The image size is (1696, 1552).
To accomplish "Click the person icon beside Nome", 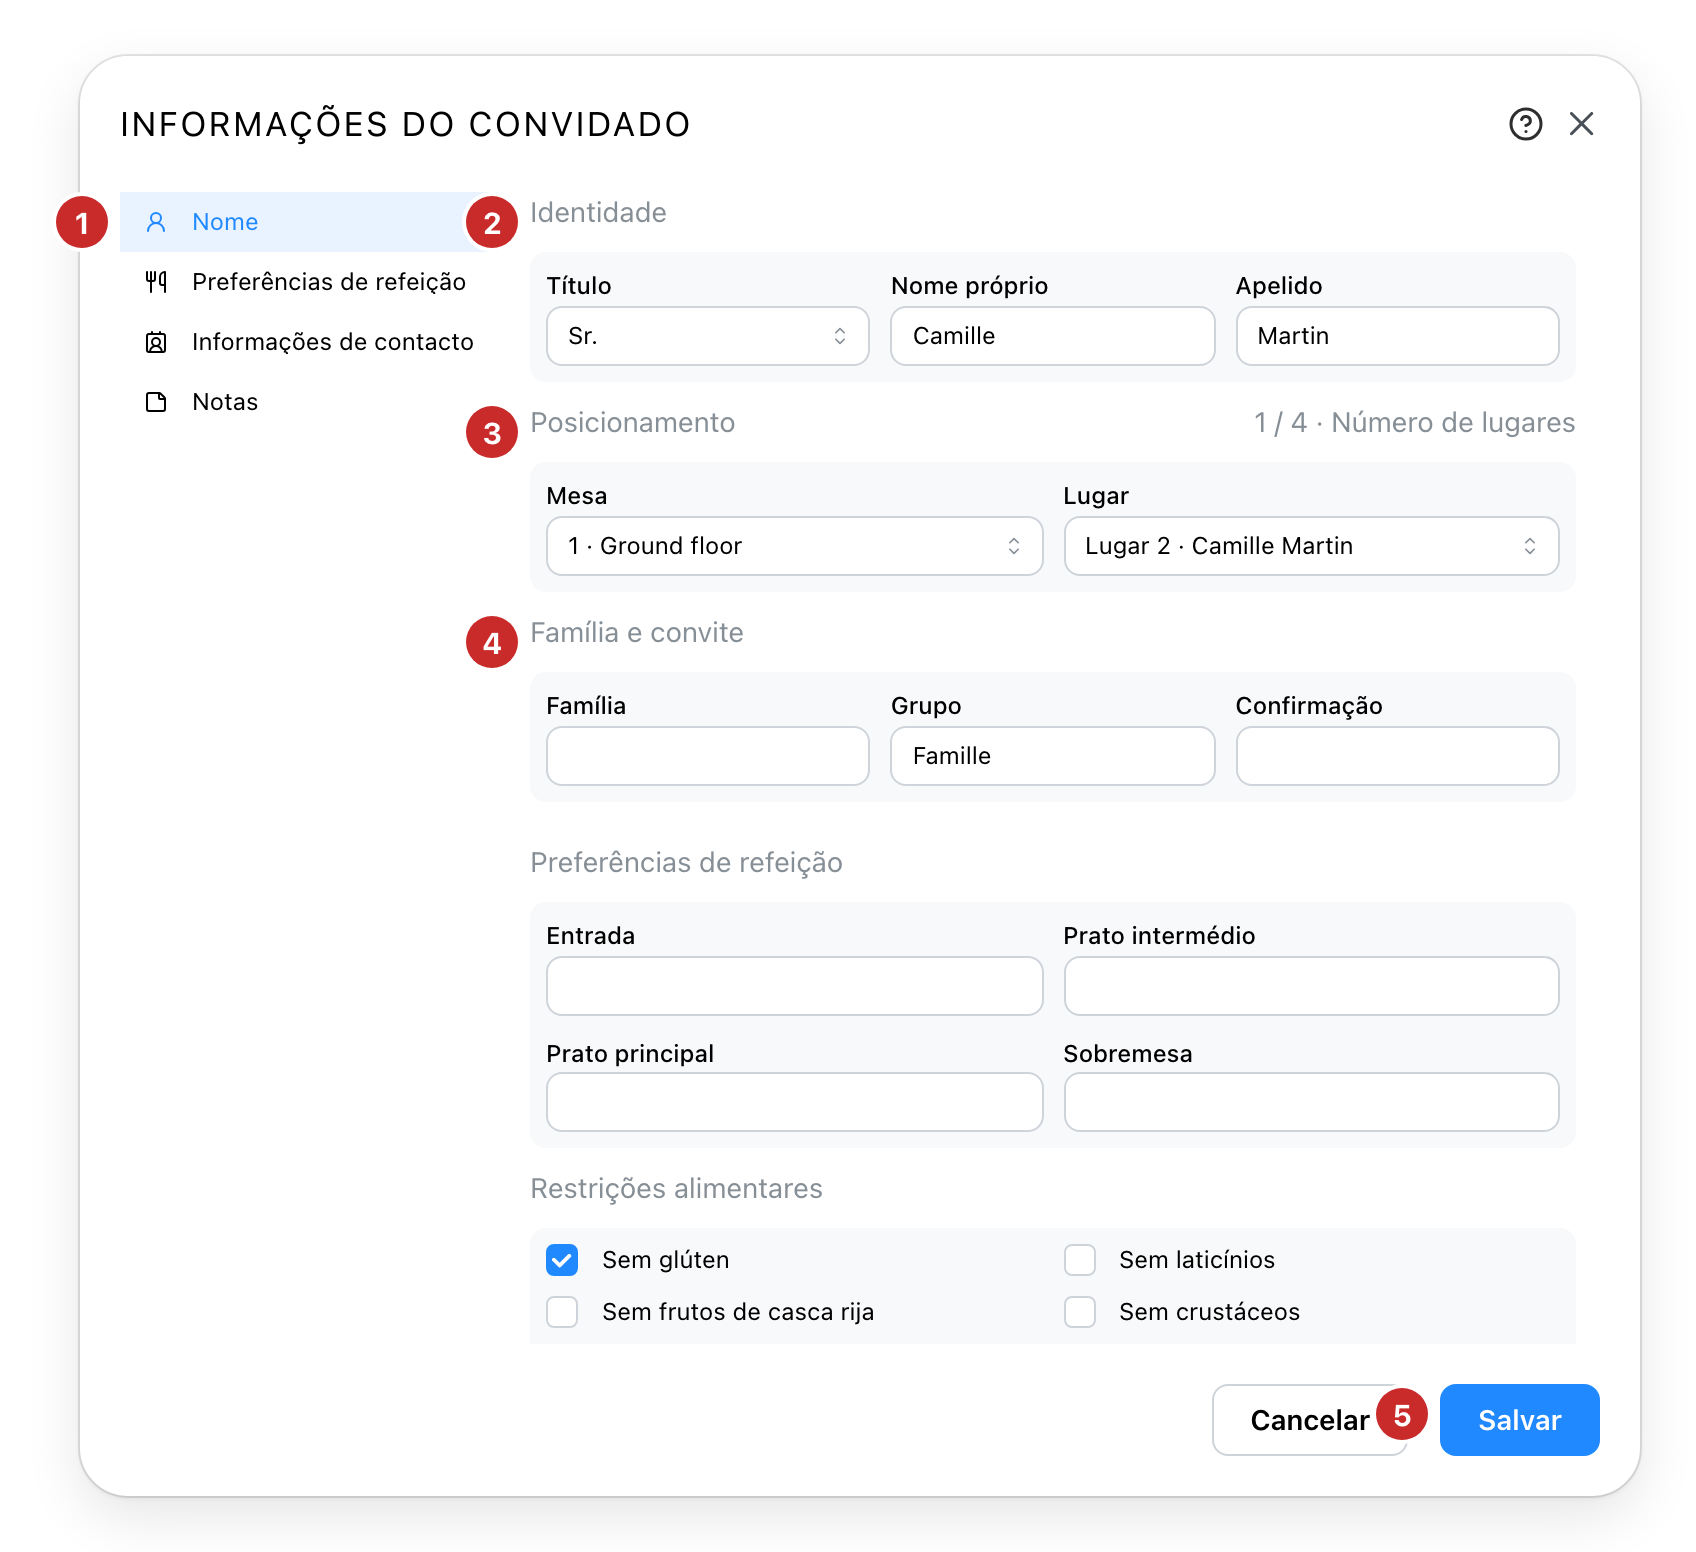I will 156,222.
